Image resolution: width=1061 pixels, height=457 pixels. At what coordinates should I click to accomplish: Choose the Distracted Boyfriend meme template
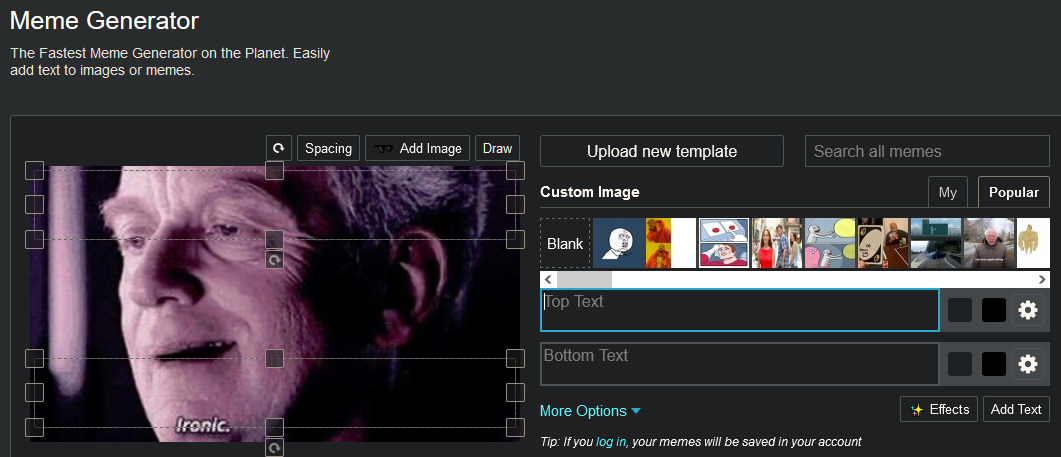(x=776, y=243)
